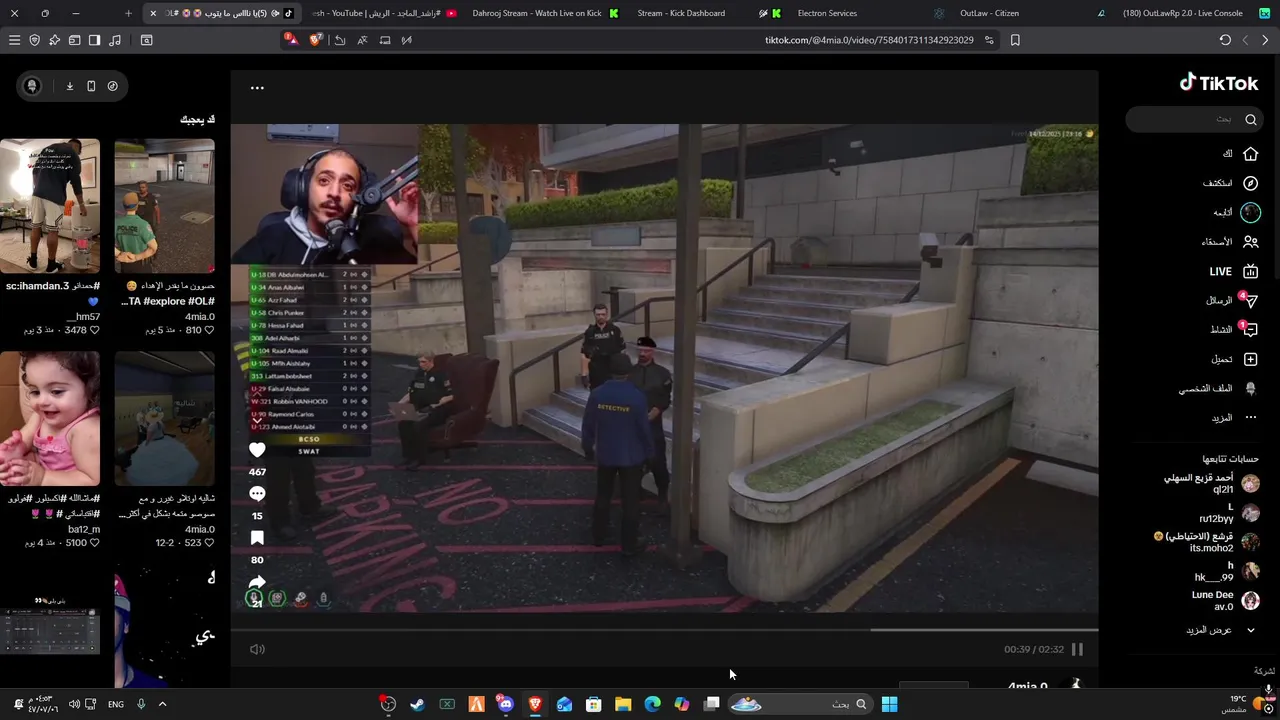
Task: Click the round avatar icon in floating toolbar
Action: pos(32,86)
